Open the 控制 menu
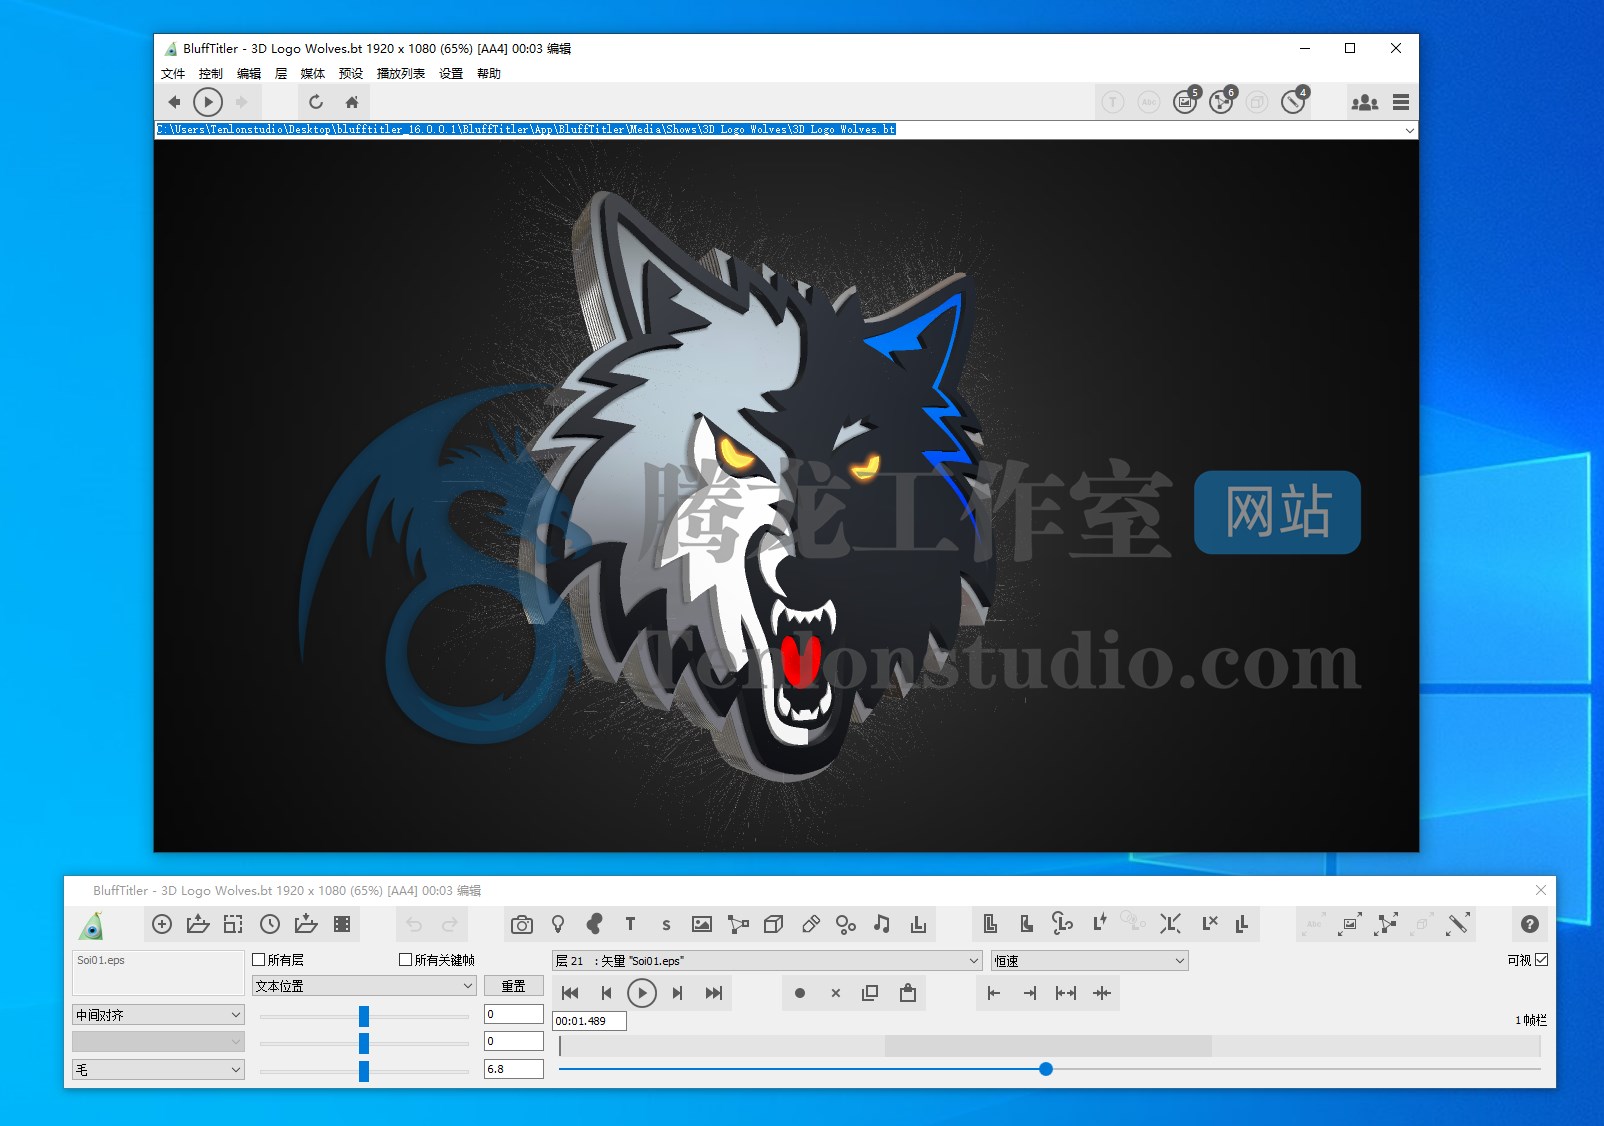Image resolution: width=1604 pixels, height=1126 pixels. tap(211, 74)
